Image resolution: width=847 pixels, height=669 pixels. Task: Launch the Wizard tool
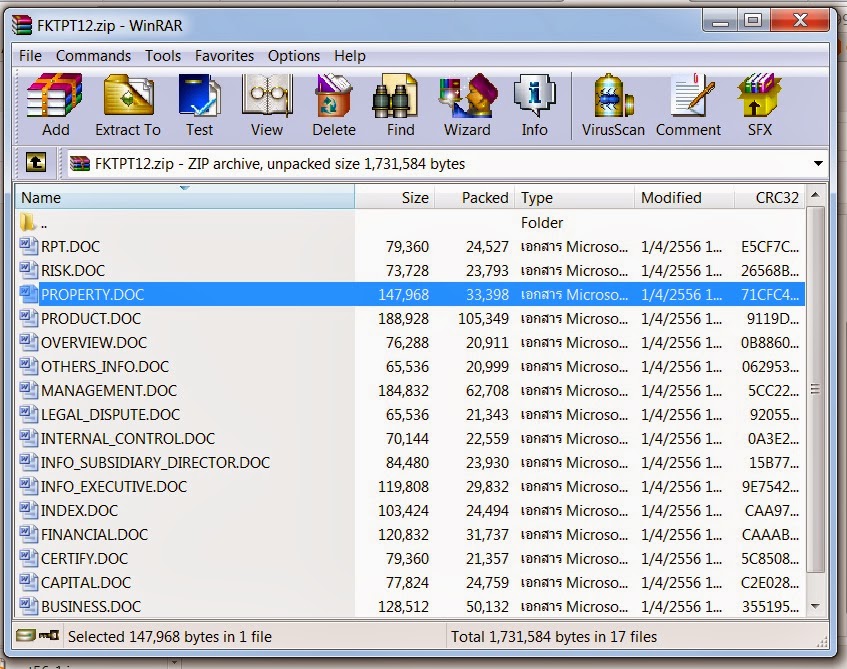pos(467,105)
